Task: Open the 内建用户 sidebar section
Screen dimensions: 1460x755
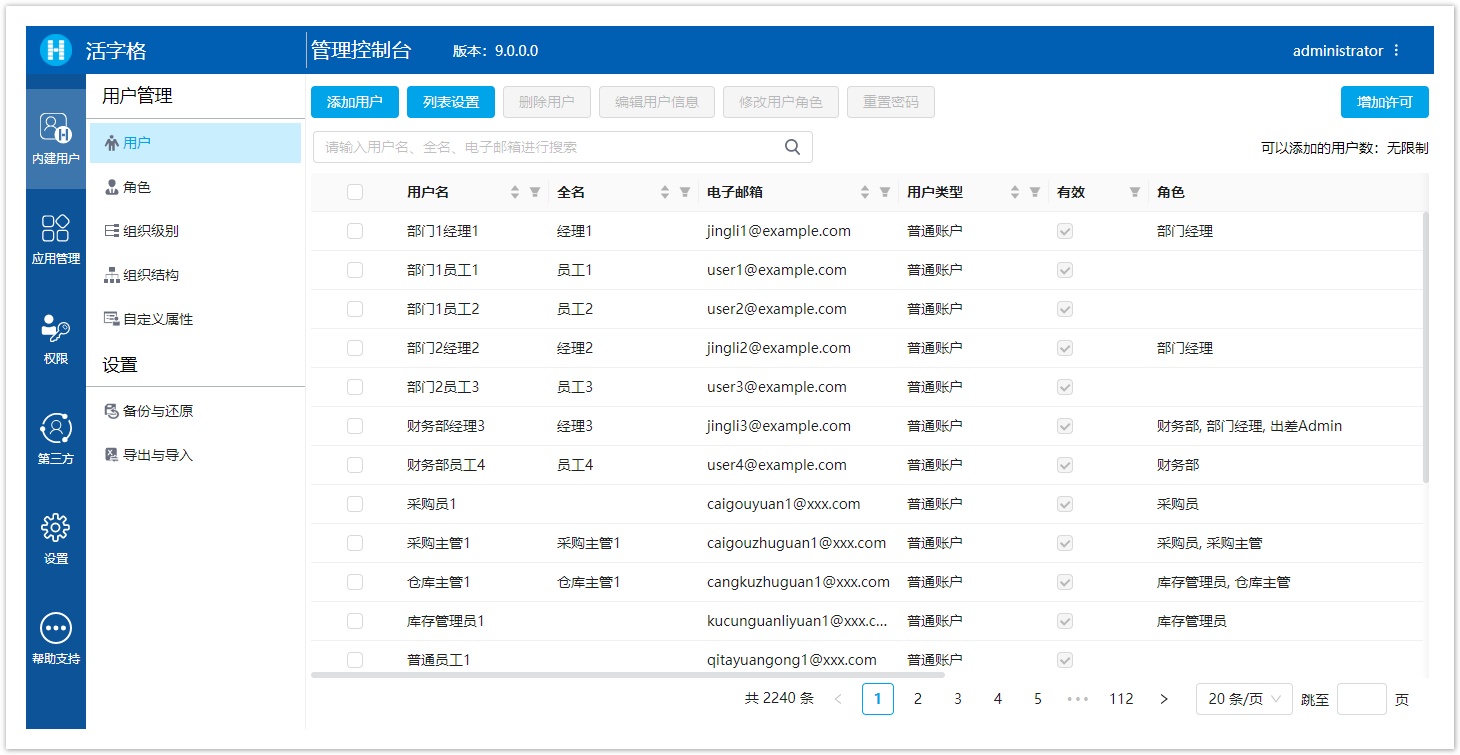Action: click(x=56, y=139)
